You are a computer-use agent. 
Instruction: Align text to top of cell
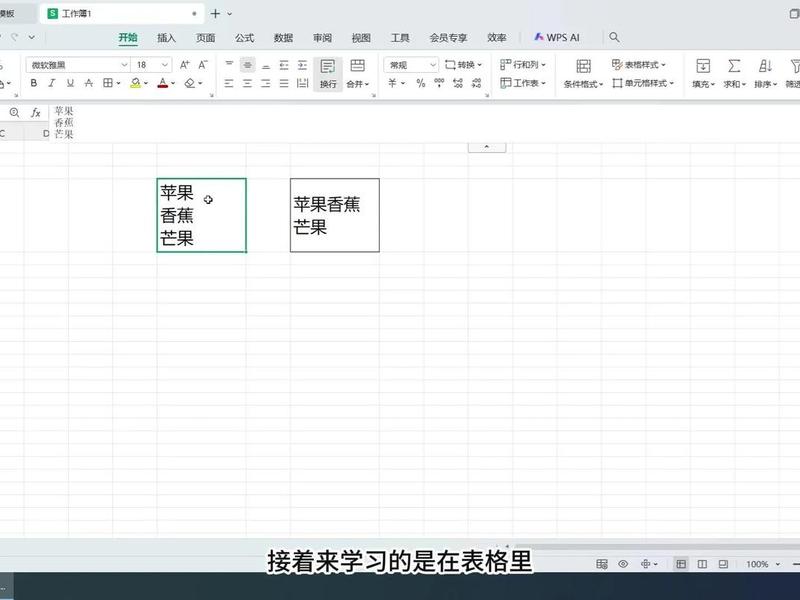(x=229, y=65)
